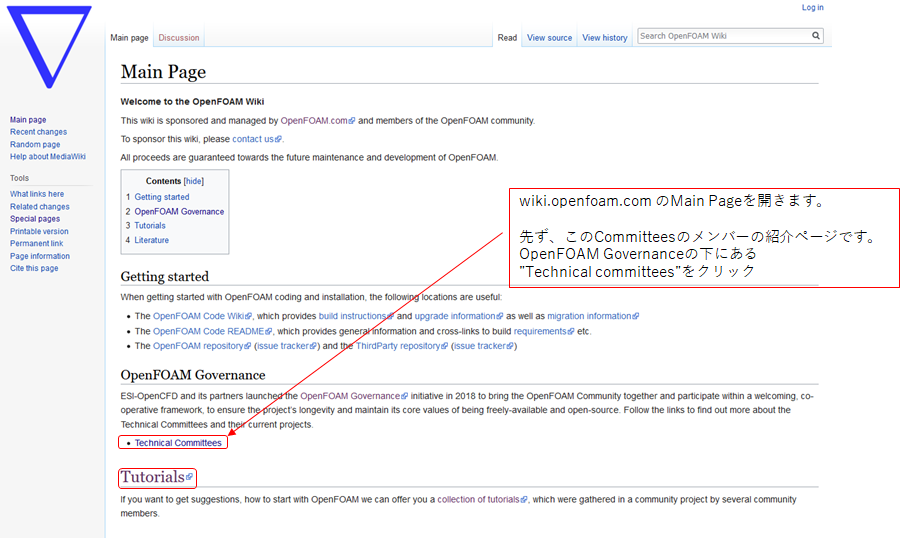This screenshot has width=900, height=538.
Task: Open What links here tool
Action: [x=37, y=194]
